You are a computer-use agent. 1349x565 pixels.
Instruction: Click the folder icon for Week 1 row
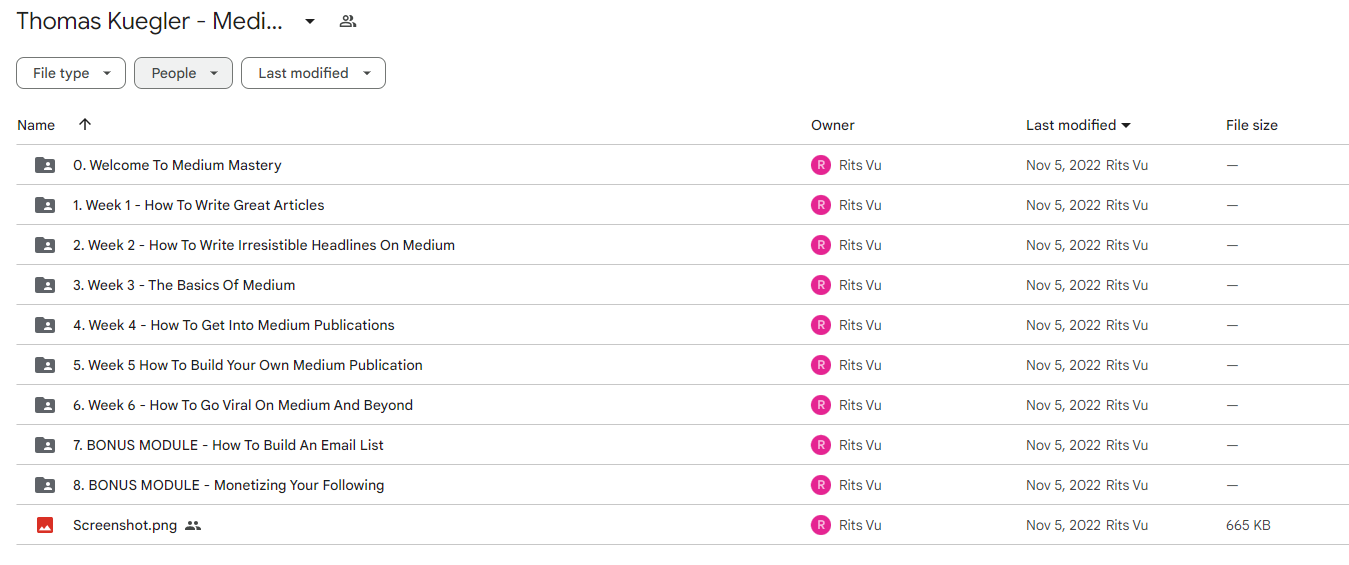[45, 205]
